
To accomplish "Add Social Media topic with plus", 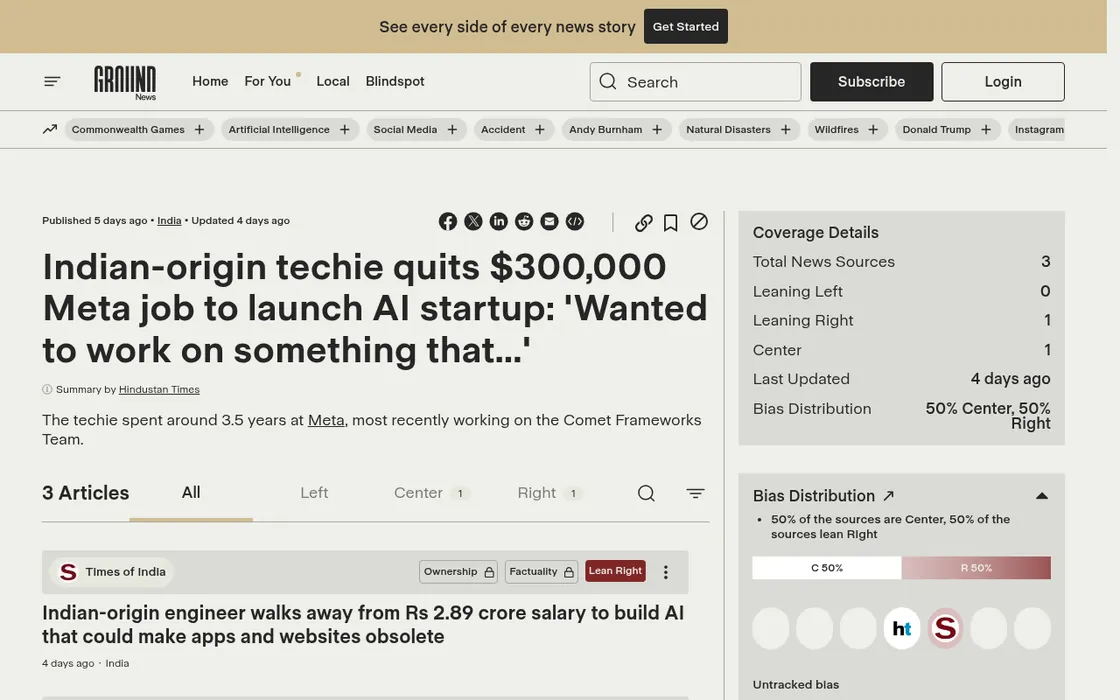I will [452, 129].
